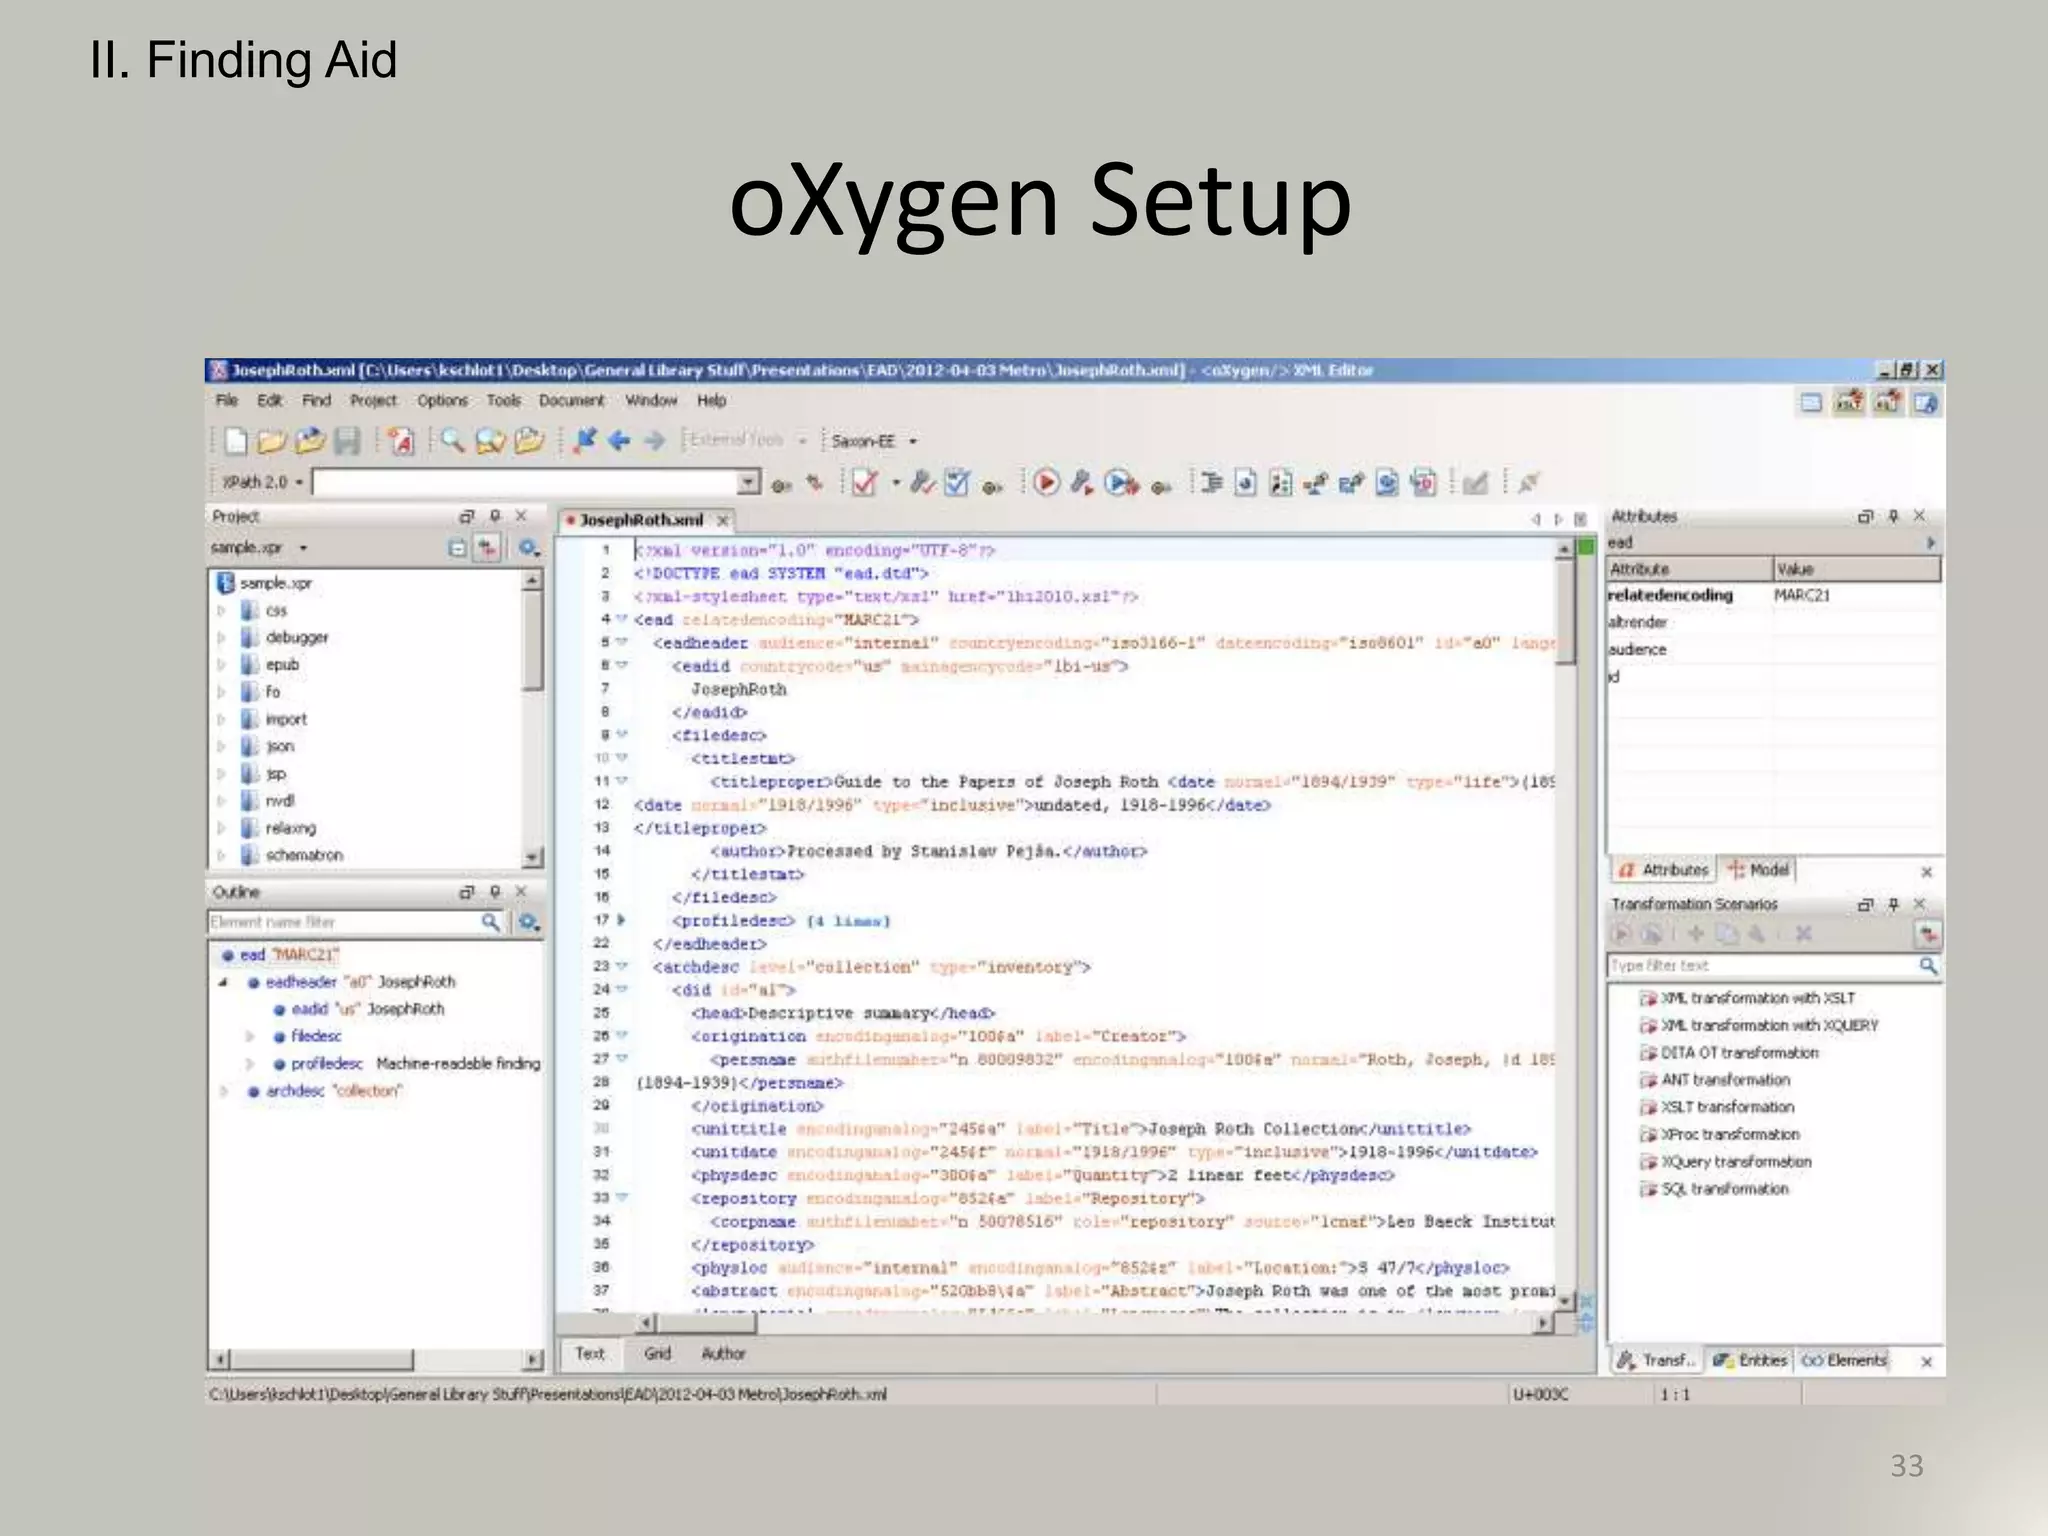Click the Open file folder icon
The width and height of the screenshot is (2048, 1536).
271,441
